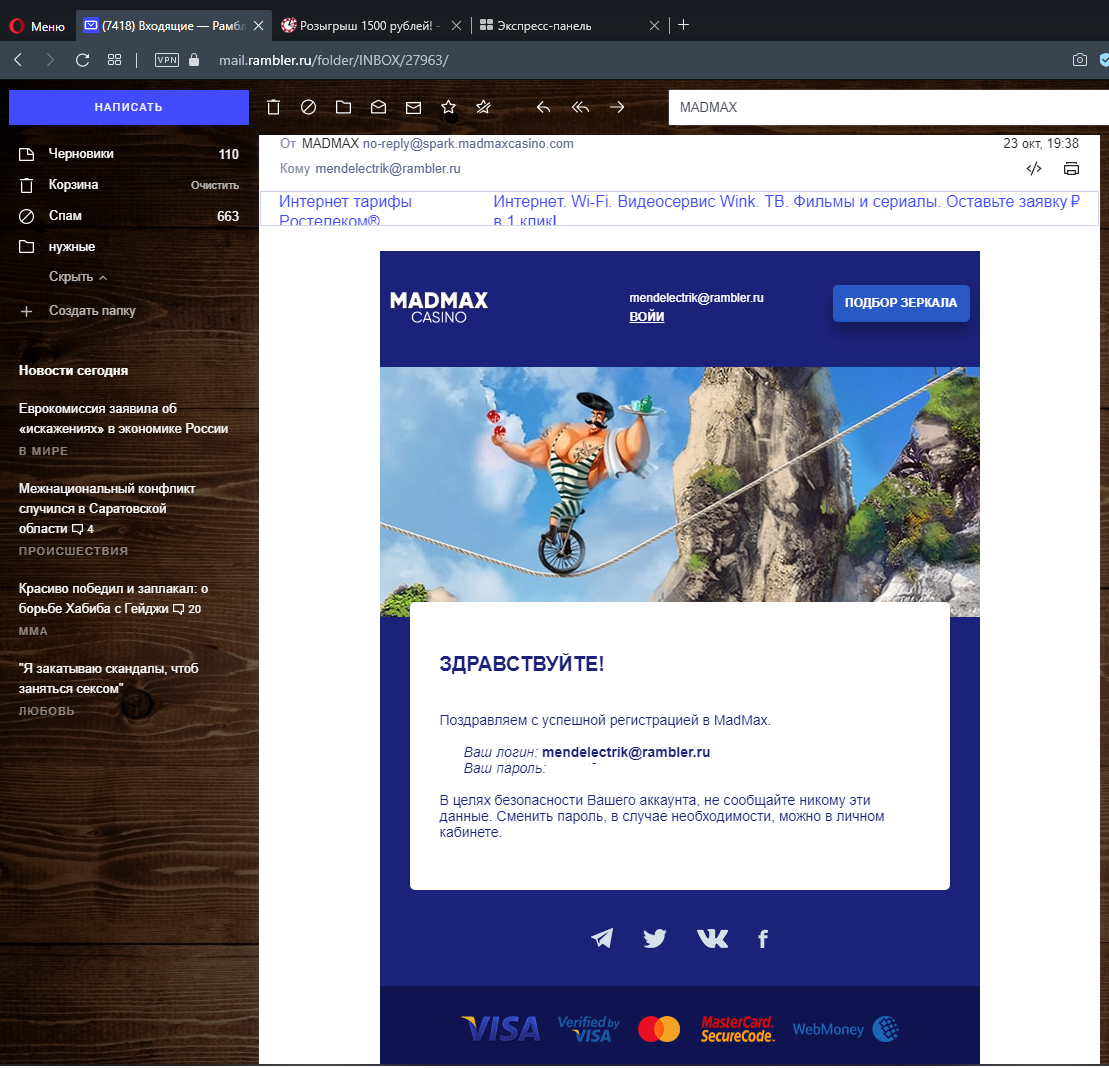Toggle the VPN badge in address bar
The image size is (1109, 1068).
click(x=167, y=60)
